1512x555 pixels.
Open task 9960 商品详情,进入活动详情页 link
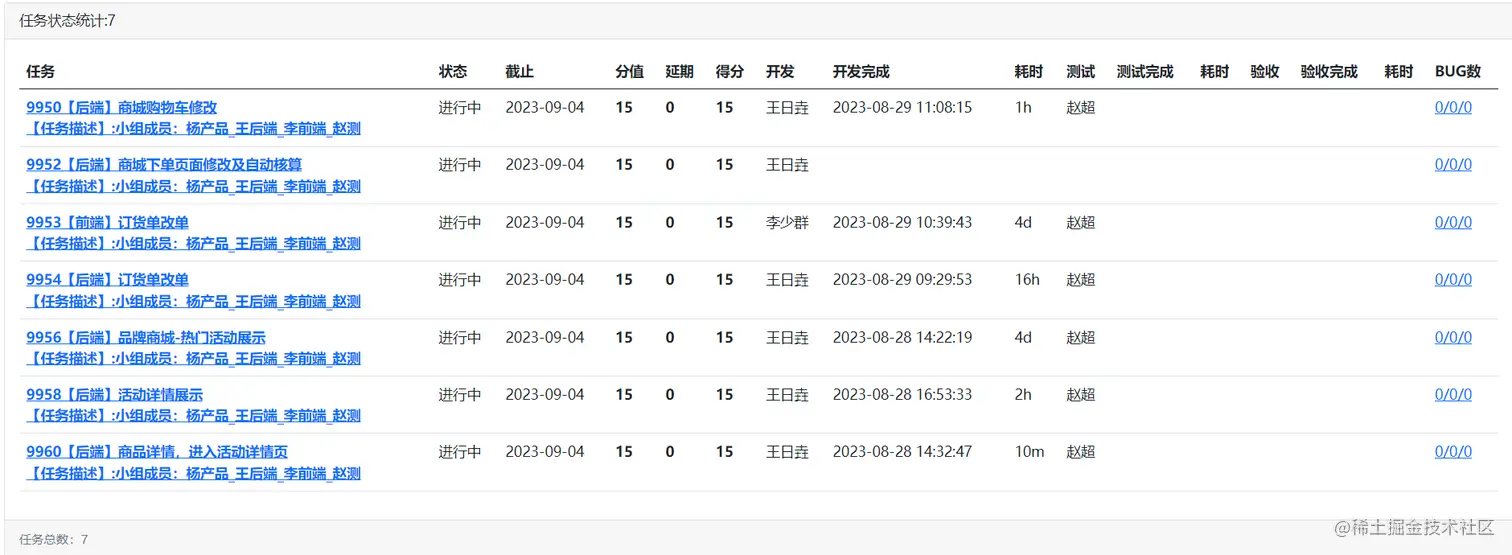tap(157, 452)
